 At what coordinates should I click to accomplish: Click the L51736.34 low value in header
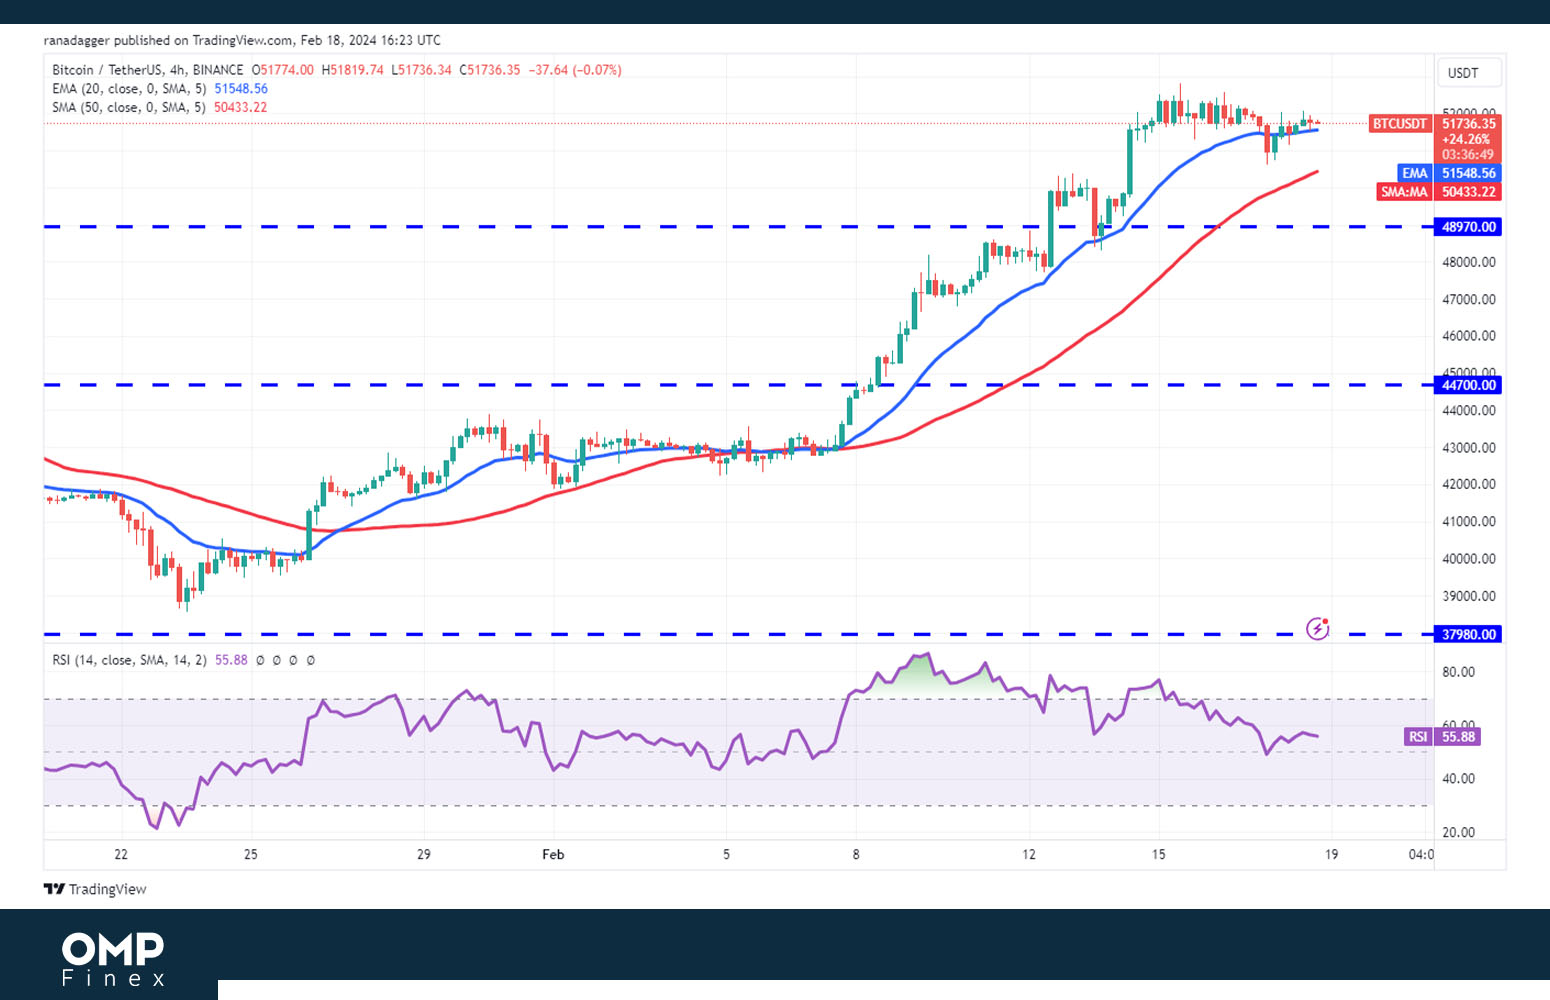pyautogui.click(x=422, y=70)
